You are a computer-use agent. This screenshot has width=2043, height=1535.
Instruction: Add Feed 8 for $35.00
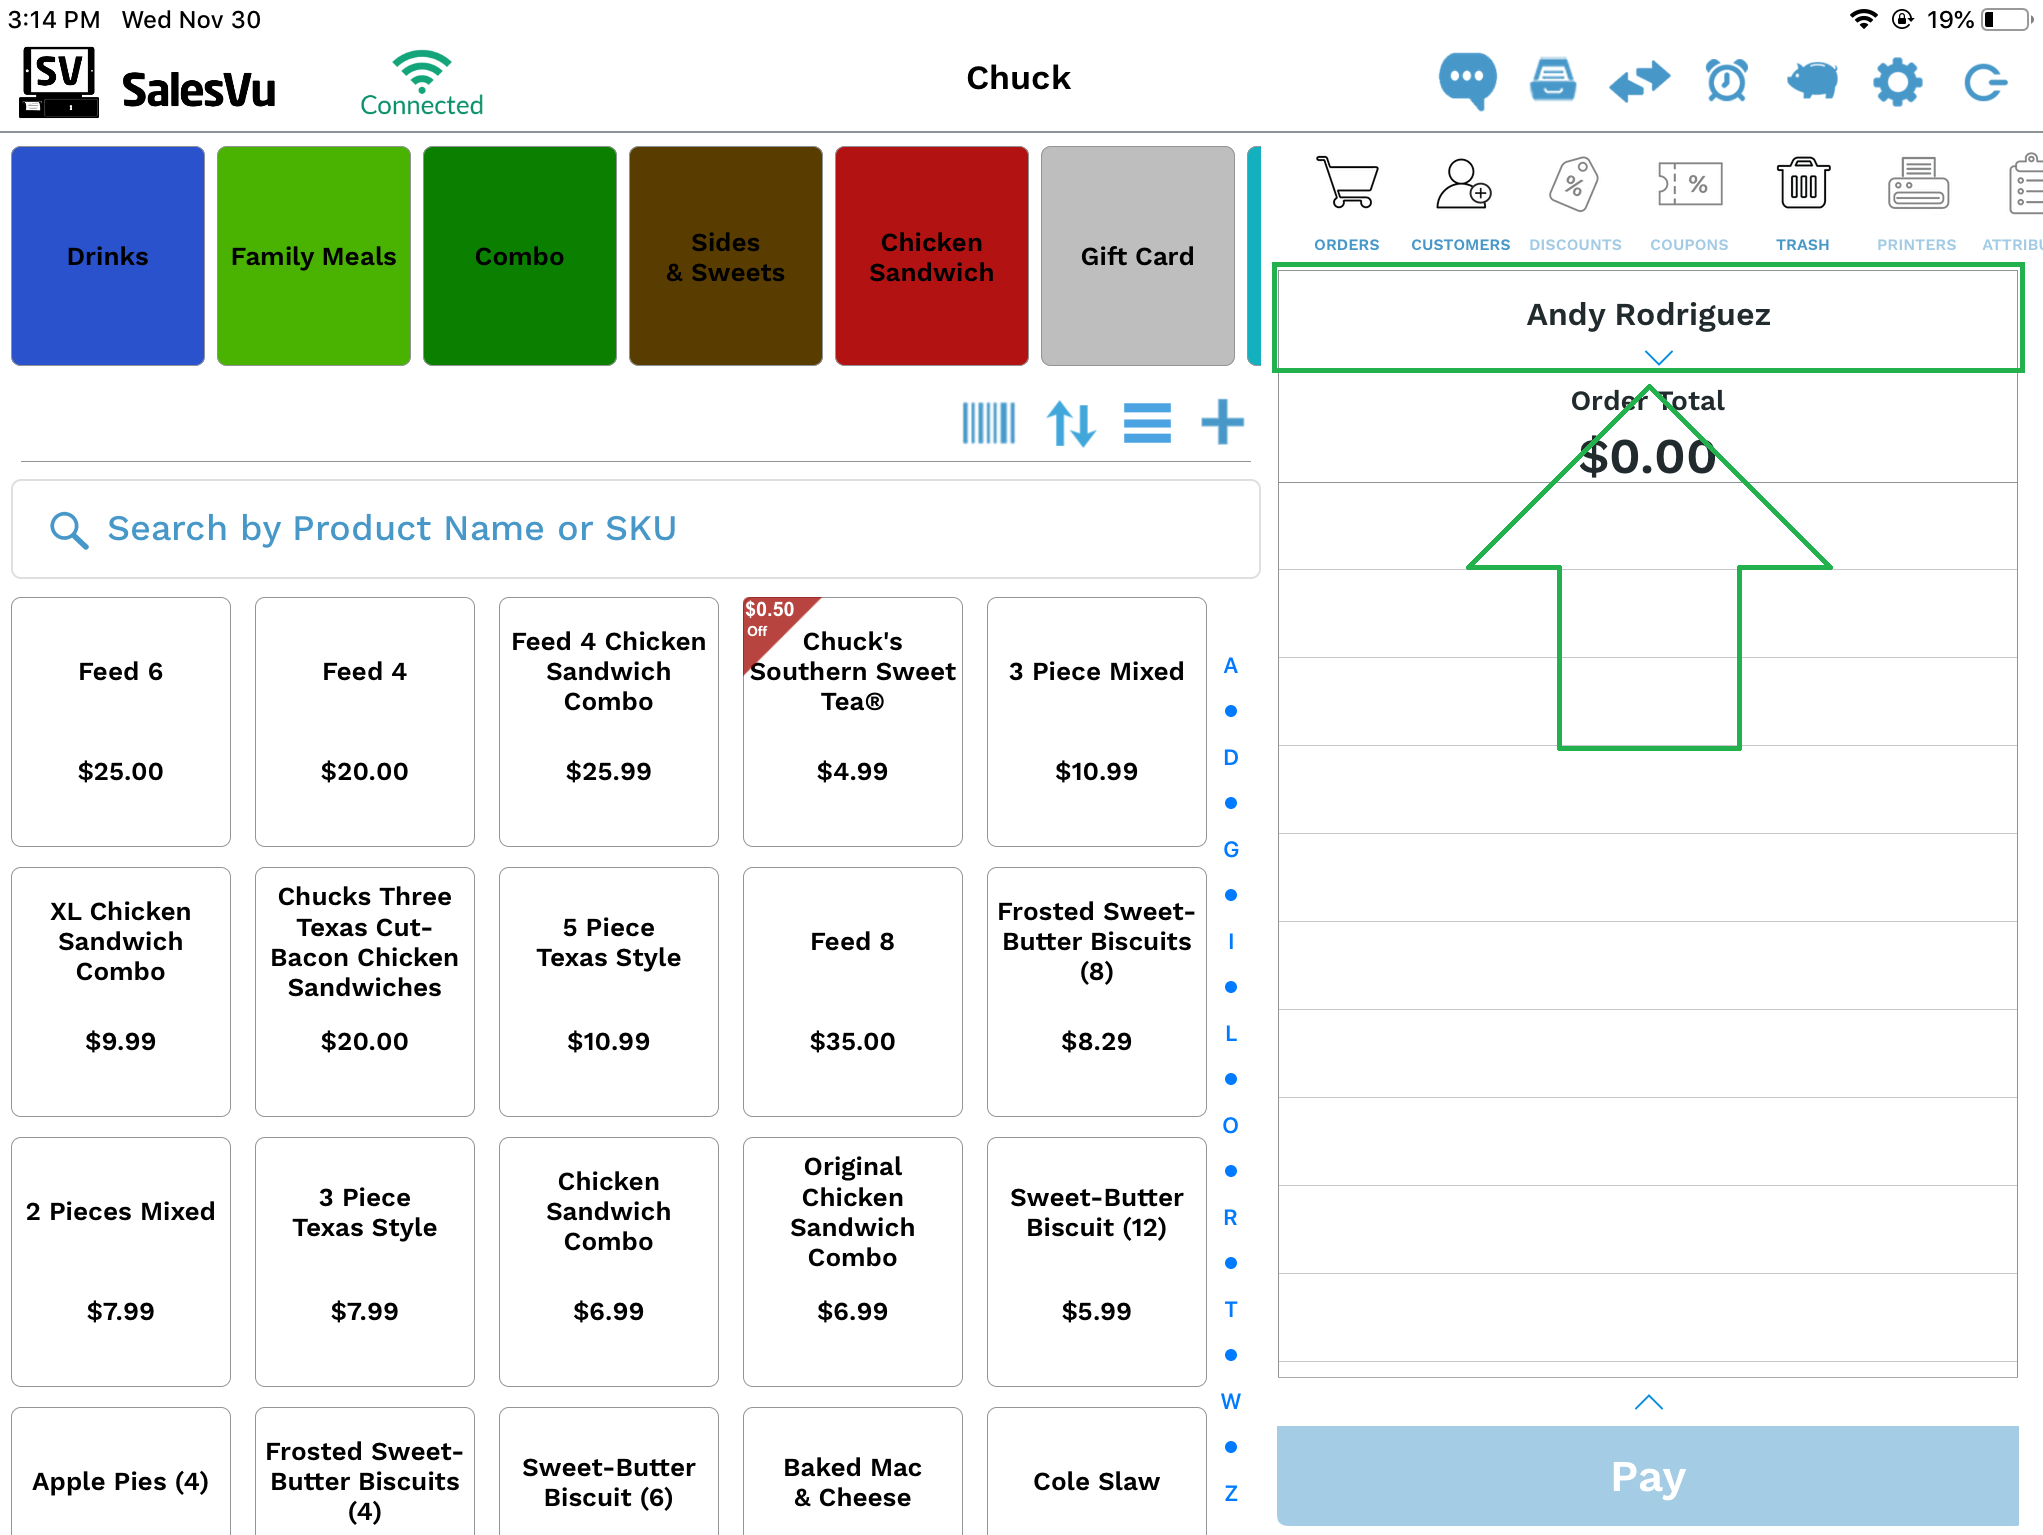tap(853, 992)
